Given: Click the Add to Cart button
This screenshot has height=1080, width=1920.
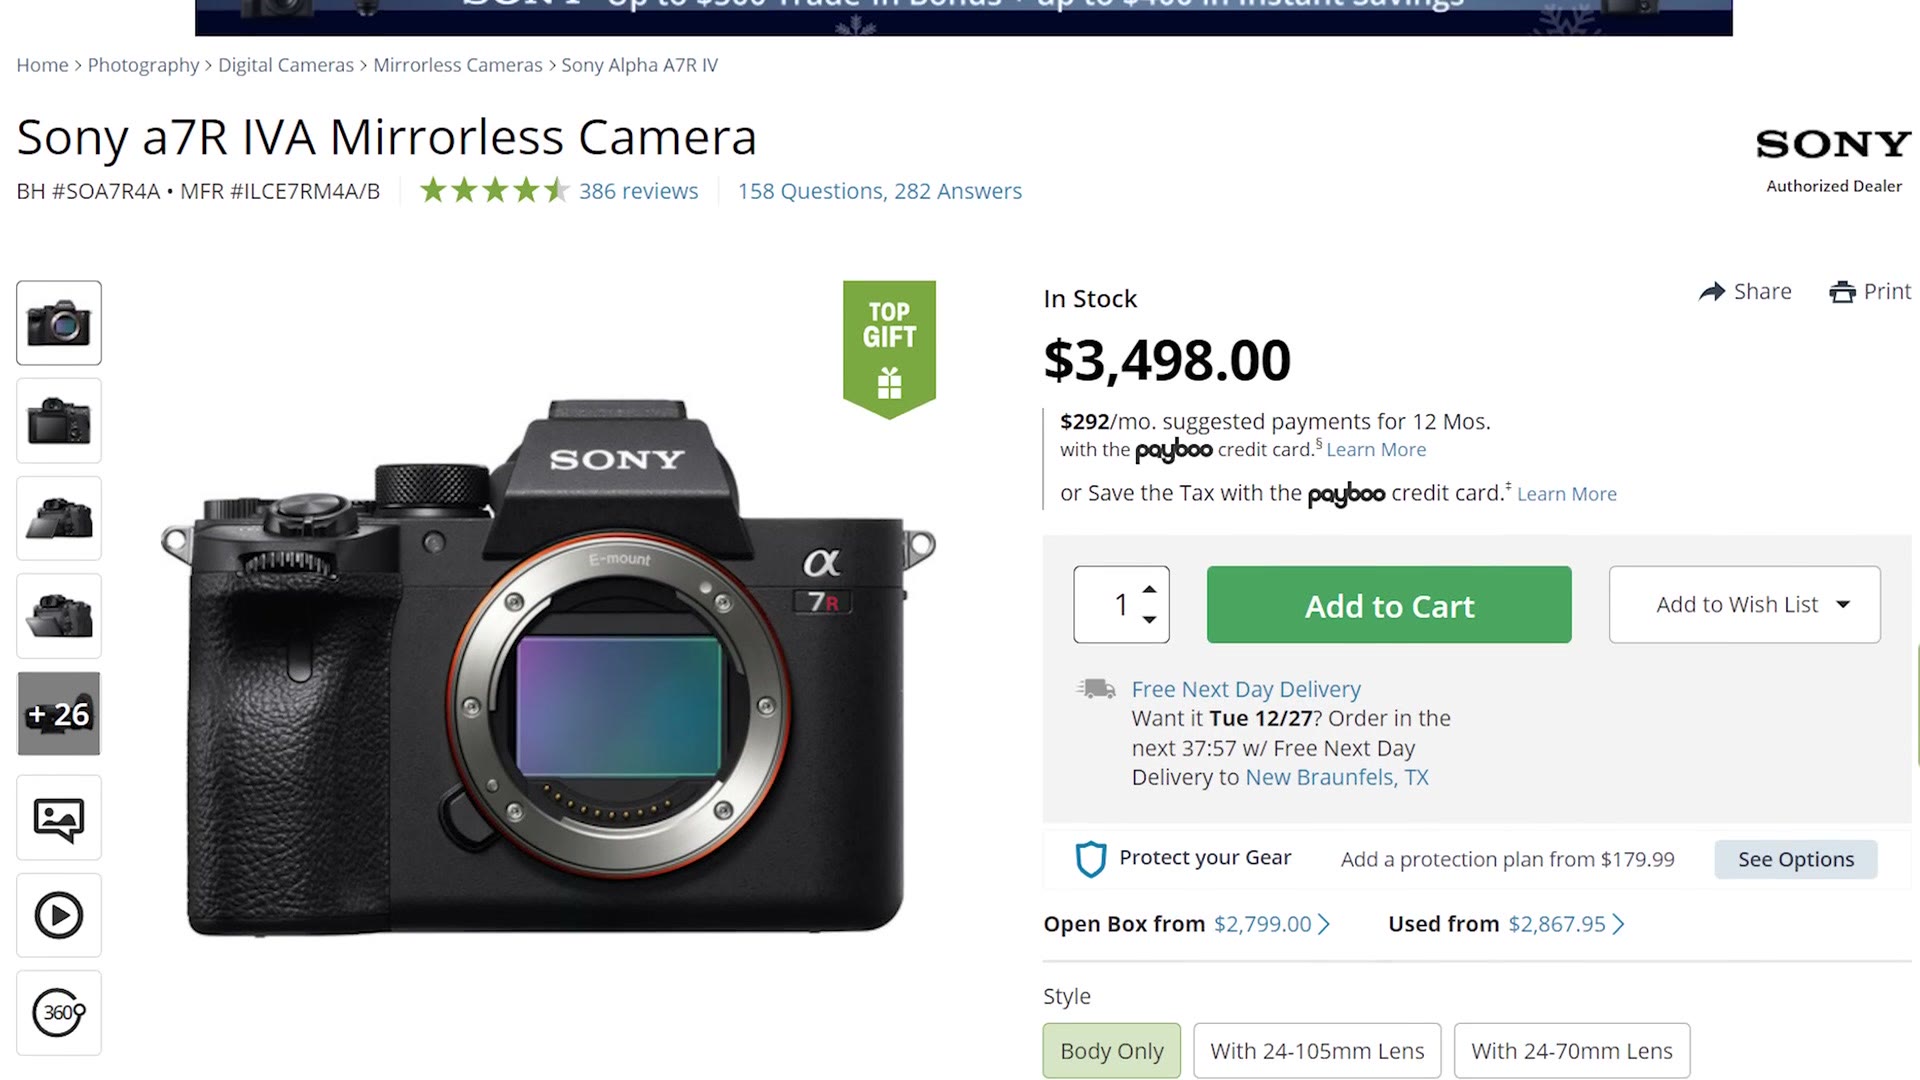Looking at the screenshot, I should tap(1389, 604).
